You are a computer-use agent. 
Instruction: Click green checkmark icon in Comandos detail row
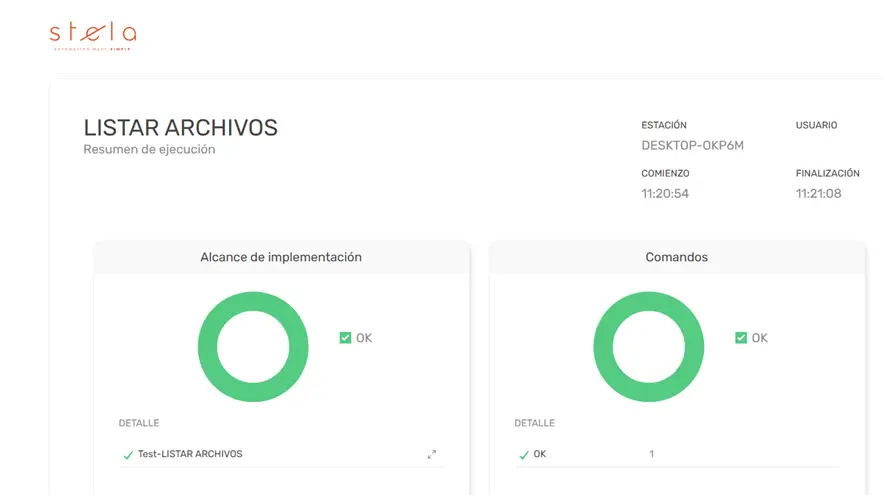[x=523, y=455]
